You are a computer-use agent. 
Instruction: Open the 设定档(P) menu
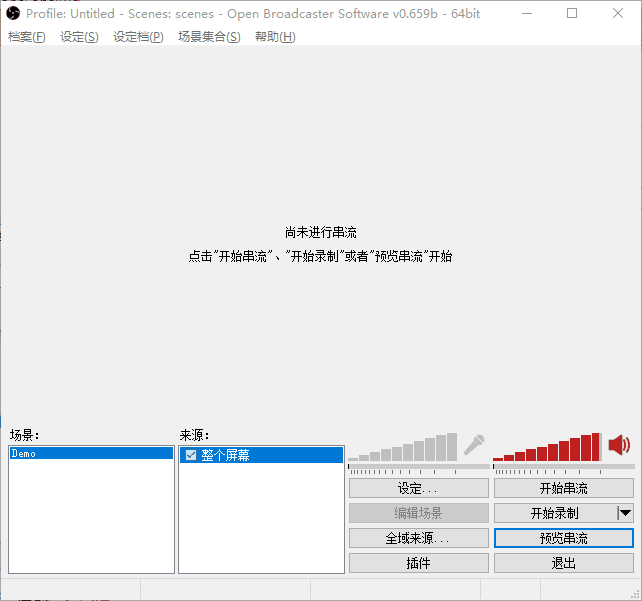click(138, 37)
